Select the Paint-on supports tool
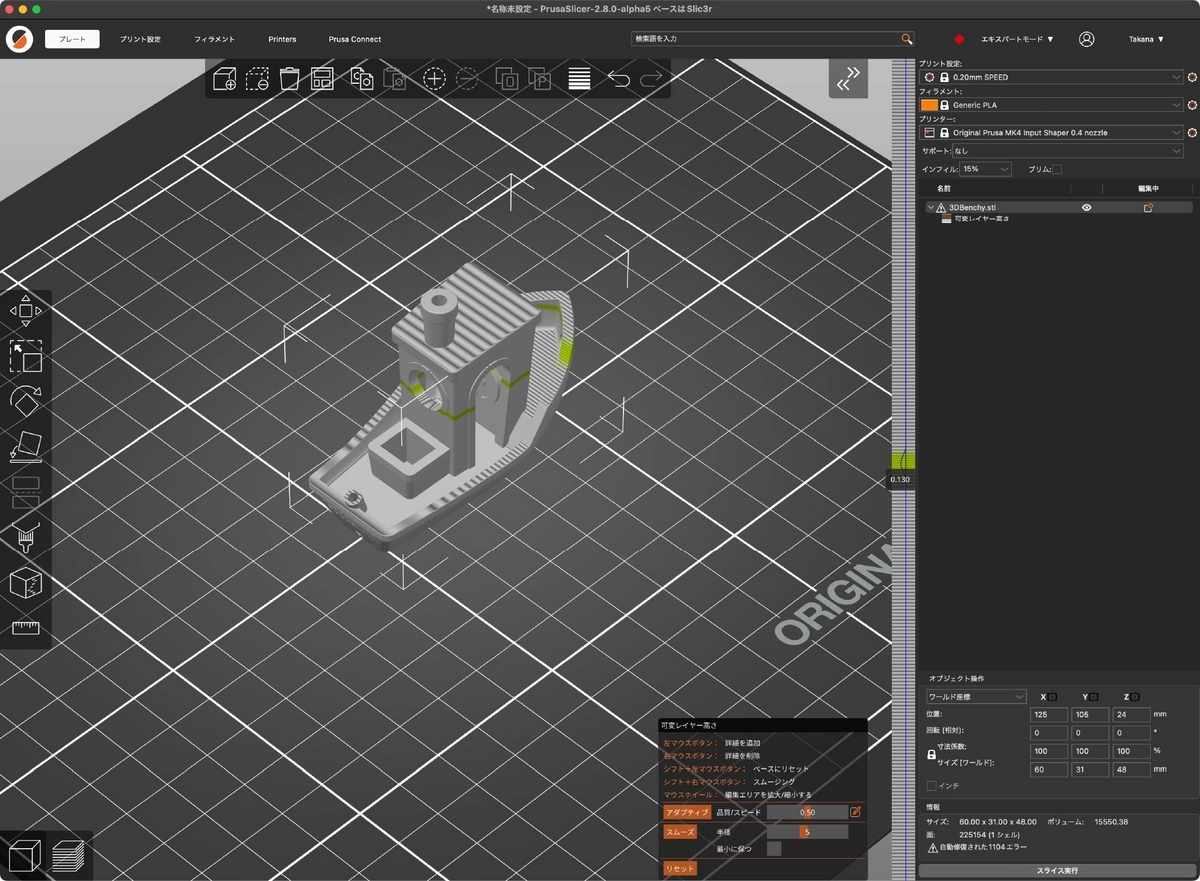Viewport: 1200px width, 881px height. click(x=26, y=538)
